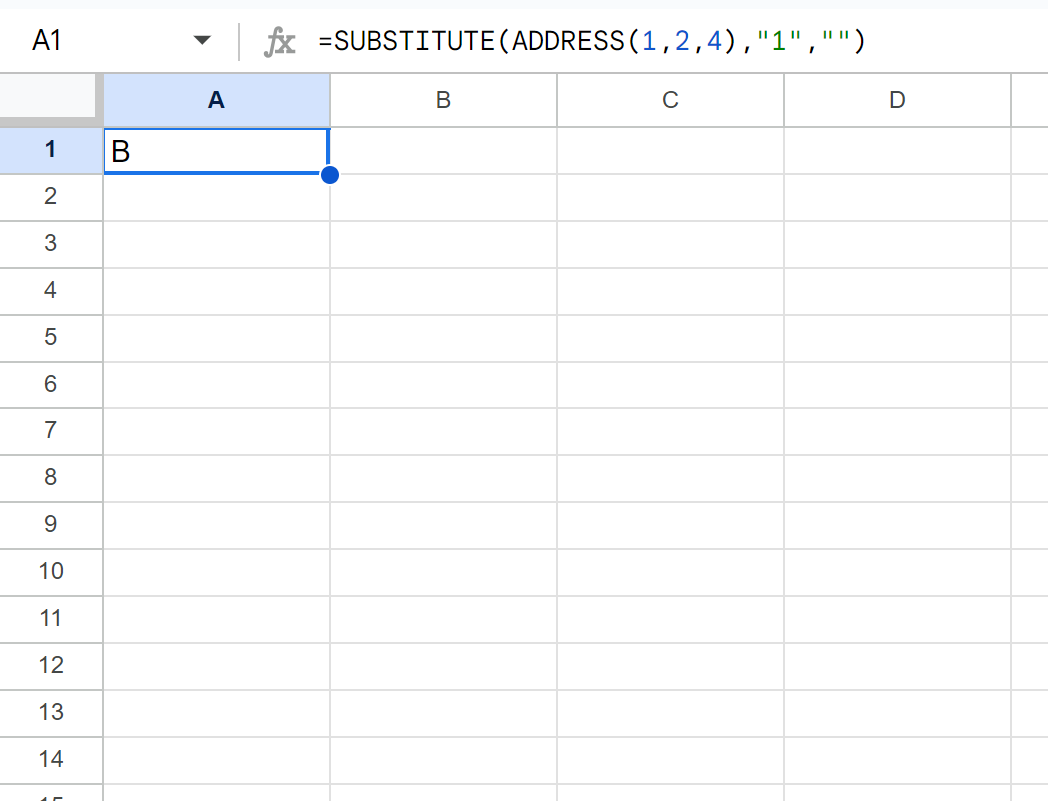Click cell A1 containing B
The height and width of the screenshot is (801, 1048).
pyautogui.click(x=216, y=151)
